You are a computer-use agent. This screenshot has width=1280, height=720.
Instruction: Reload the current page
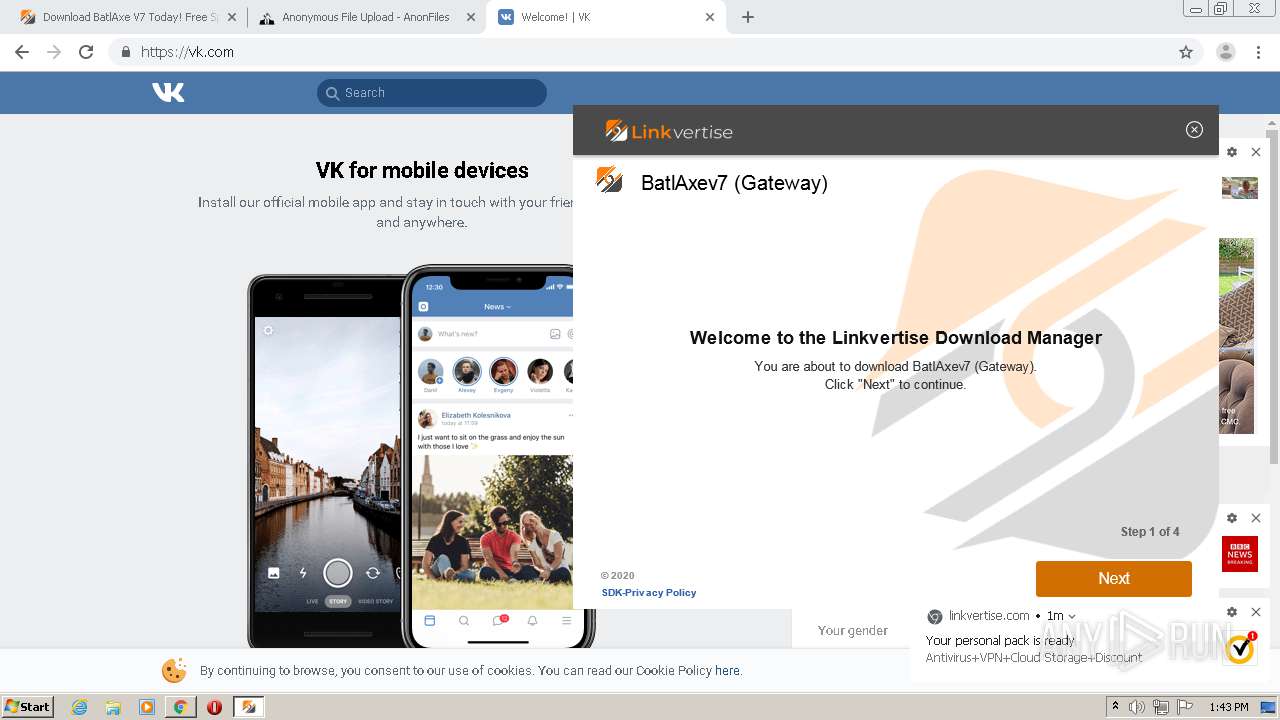86,52
